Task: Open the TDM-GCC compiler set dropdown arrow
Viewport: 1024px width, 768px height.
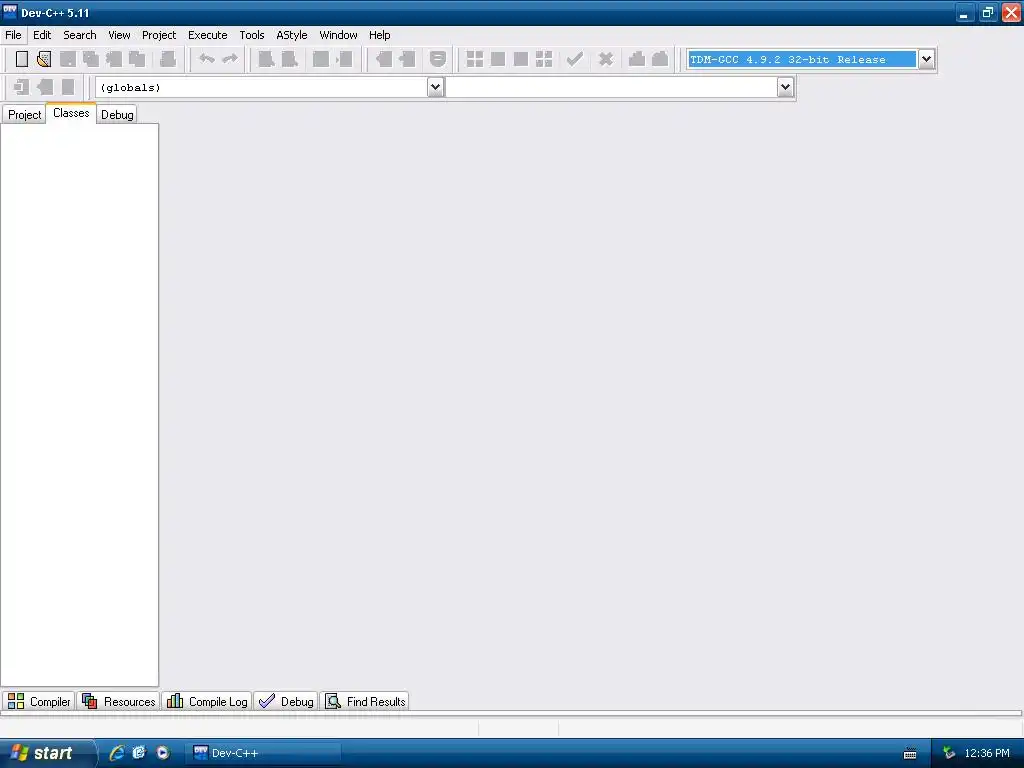Action: [926, 59]
